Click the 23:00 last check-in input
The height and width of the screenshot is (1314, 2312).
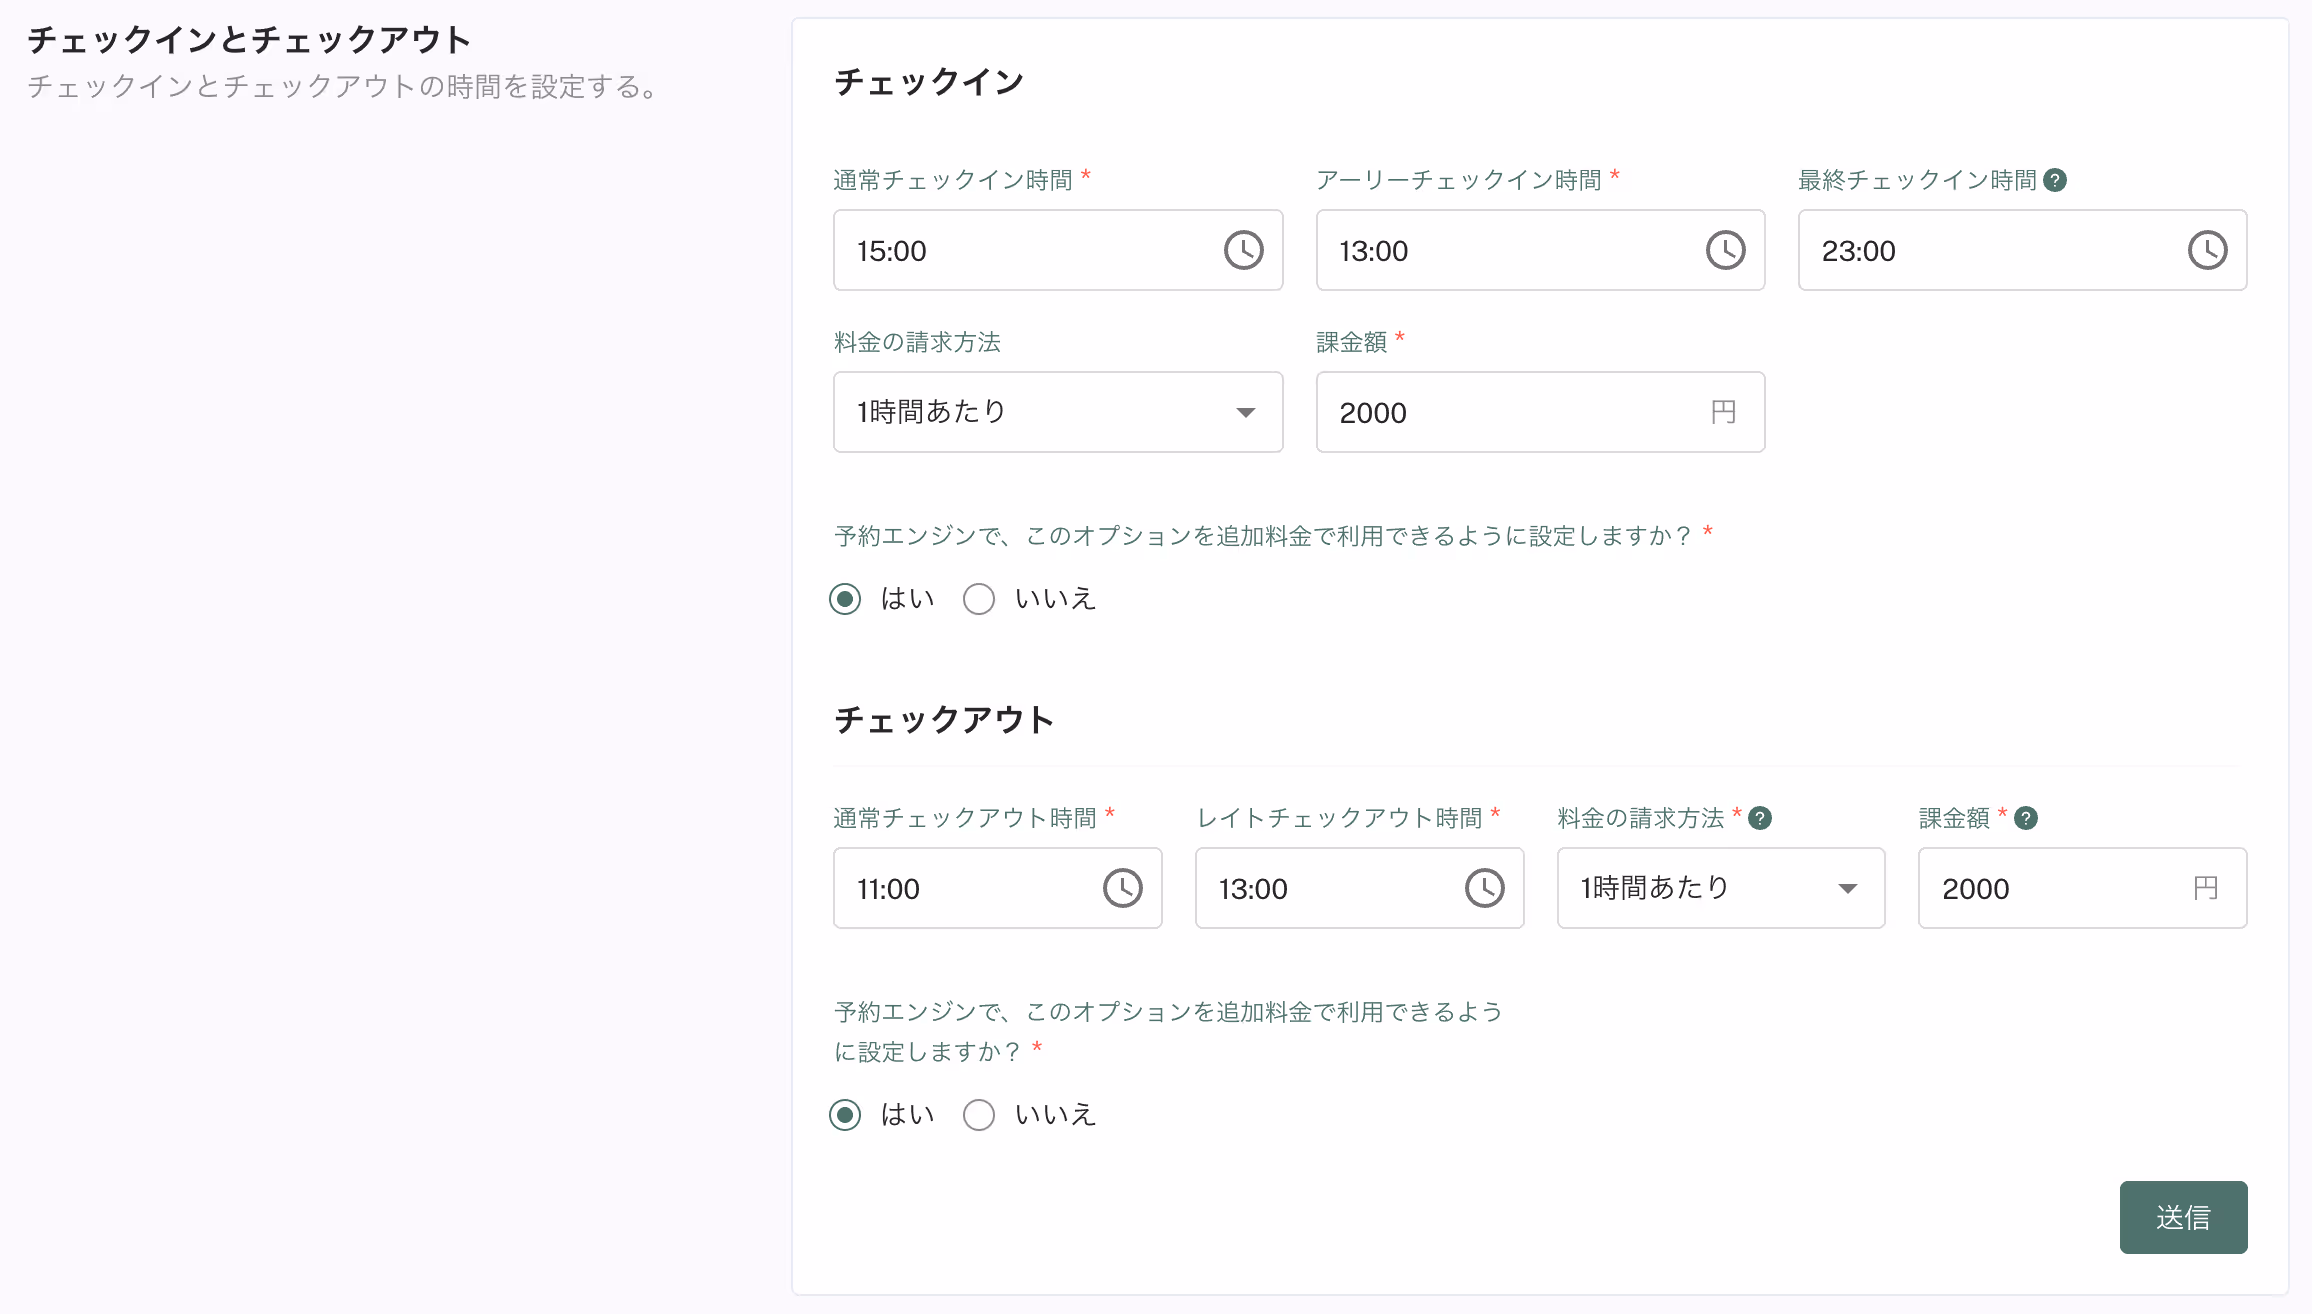tap(1980, 250)
